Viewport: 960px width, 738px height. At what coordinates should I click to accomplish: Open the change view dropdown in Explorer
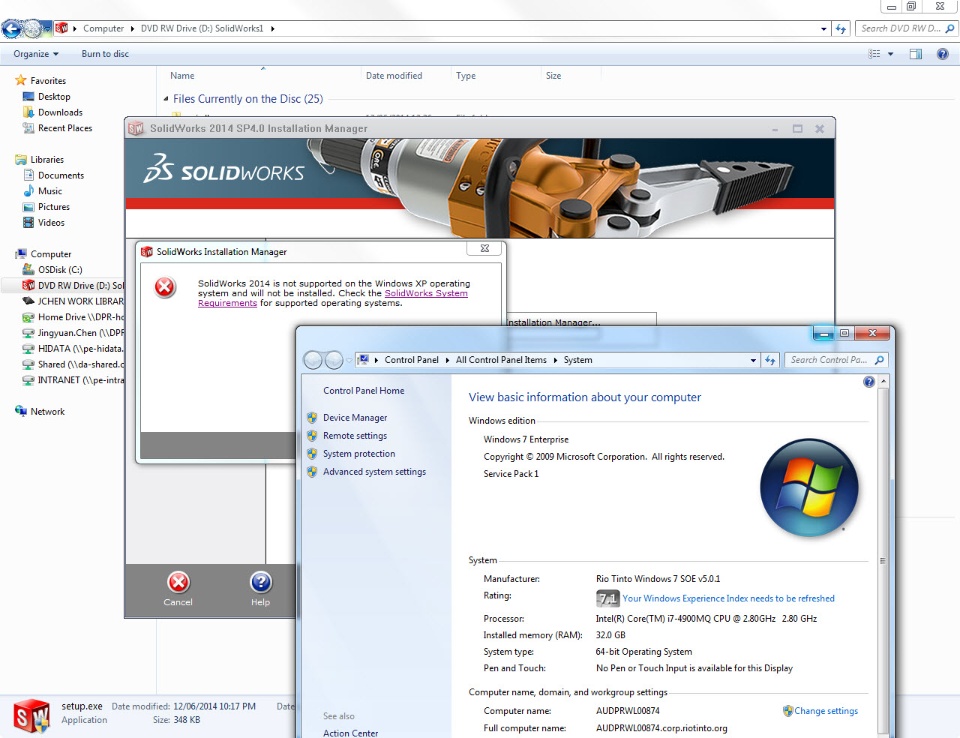891,54
